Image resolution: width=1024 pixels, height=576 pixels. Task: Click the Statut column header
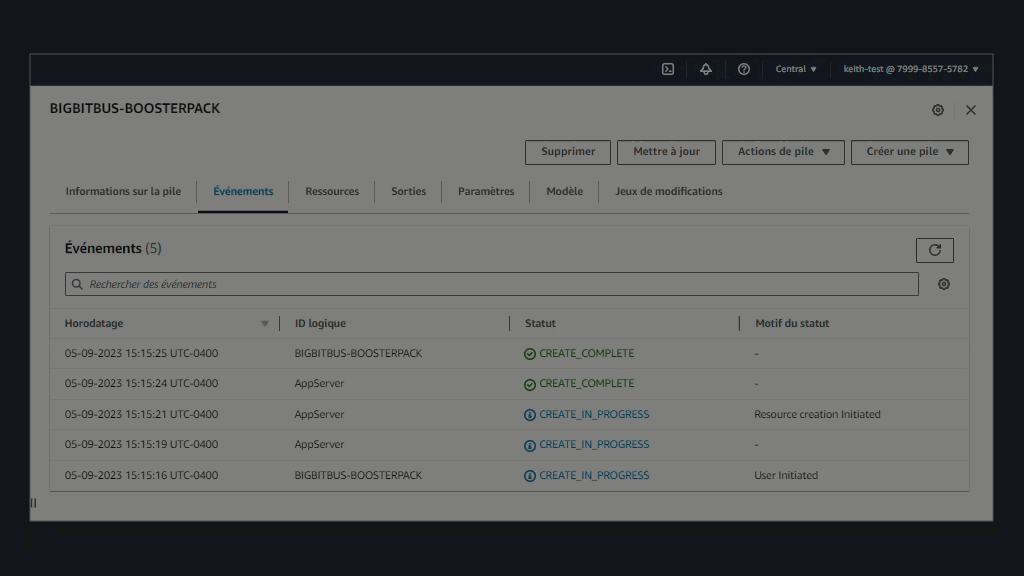[540, 323]
